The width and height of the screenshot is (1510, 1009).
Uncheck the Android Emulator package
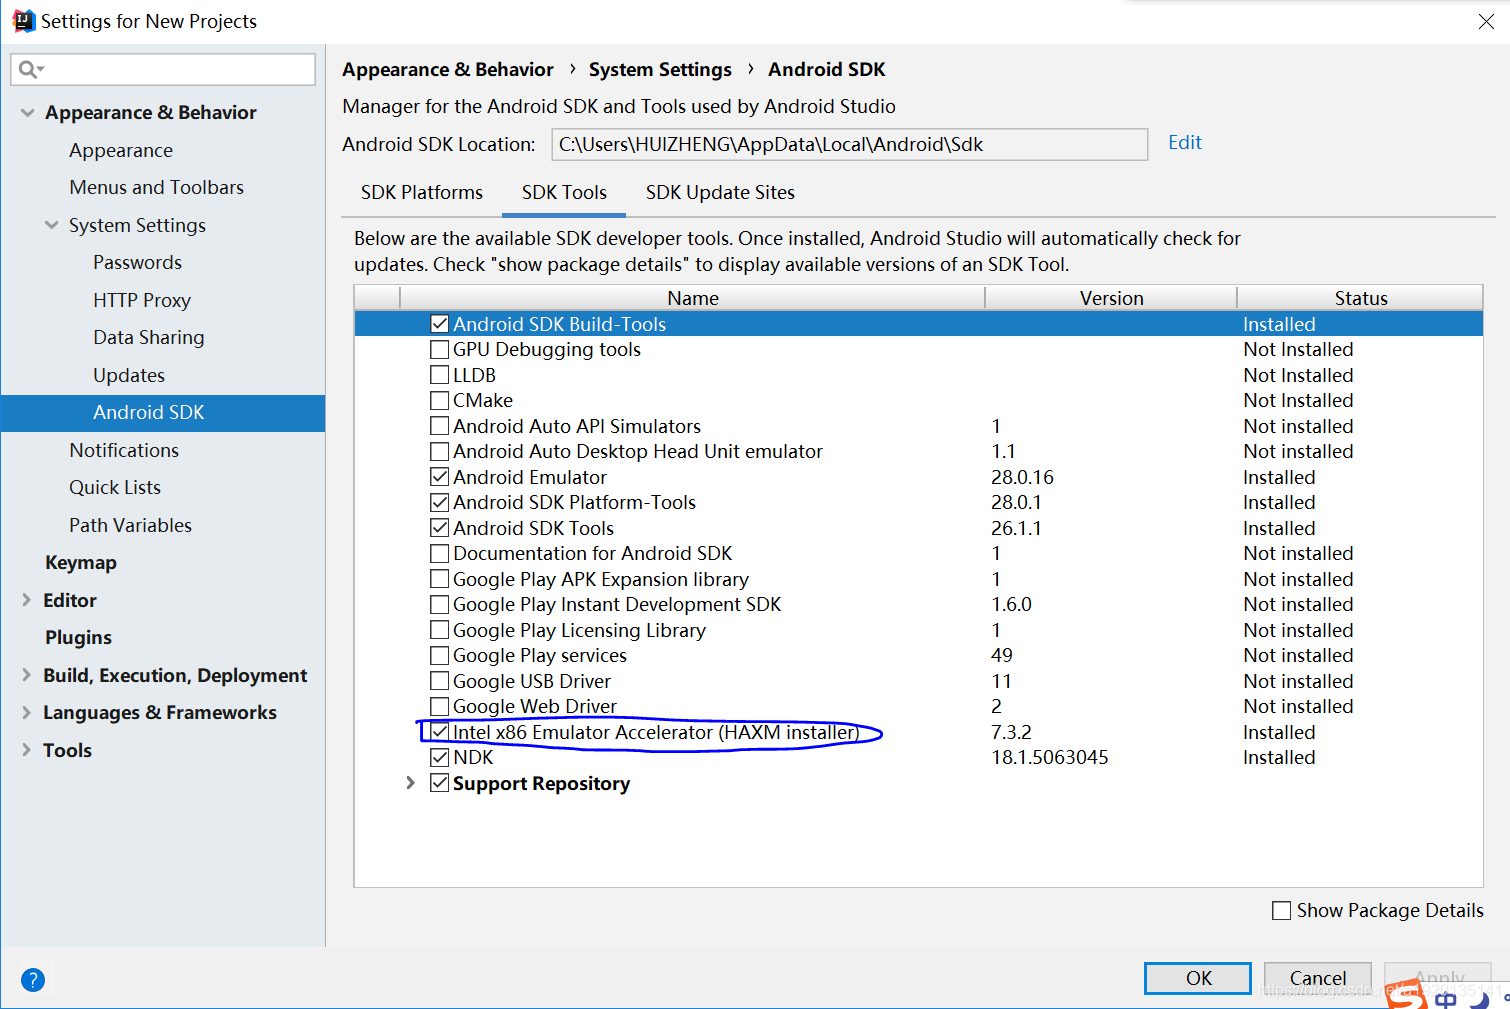coord(439,476)
